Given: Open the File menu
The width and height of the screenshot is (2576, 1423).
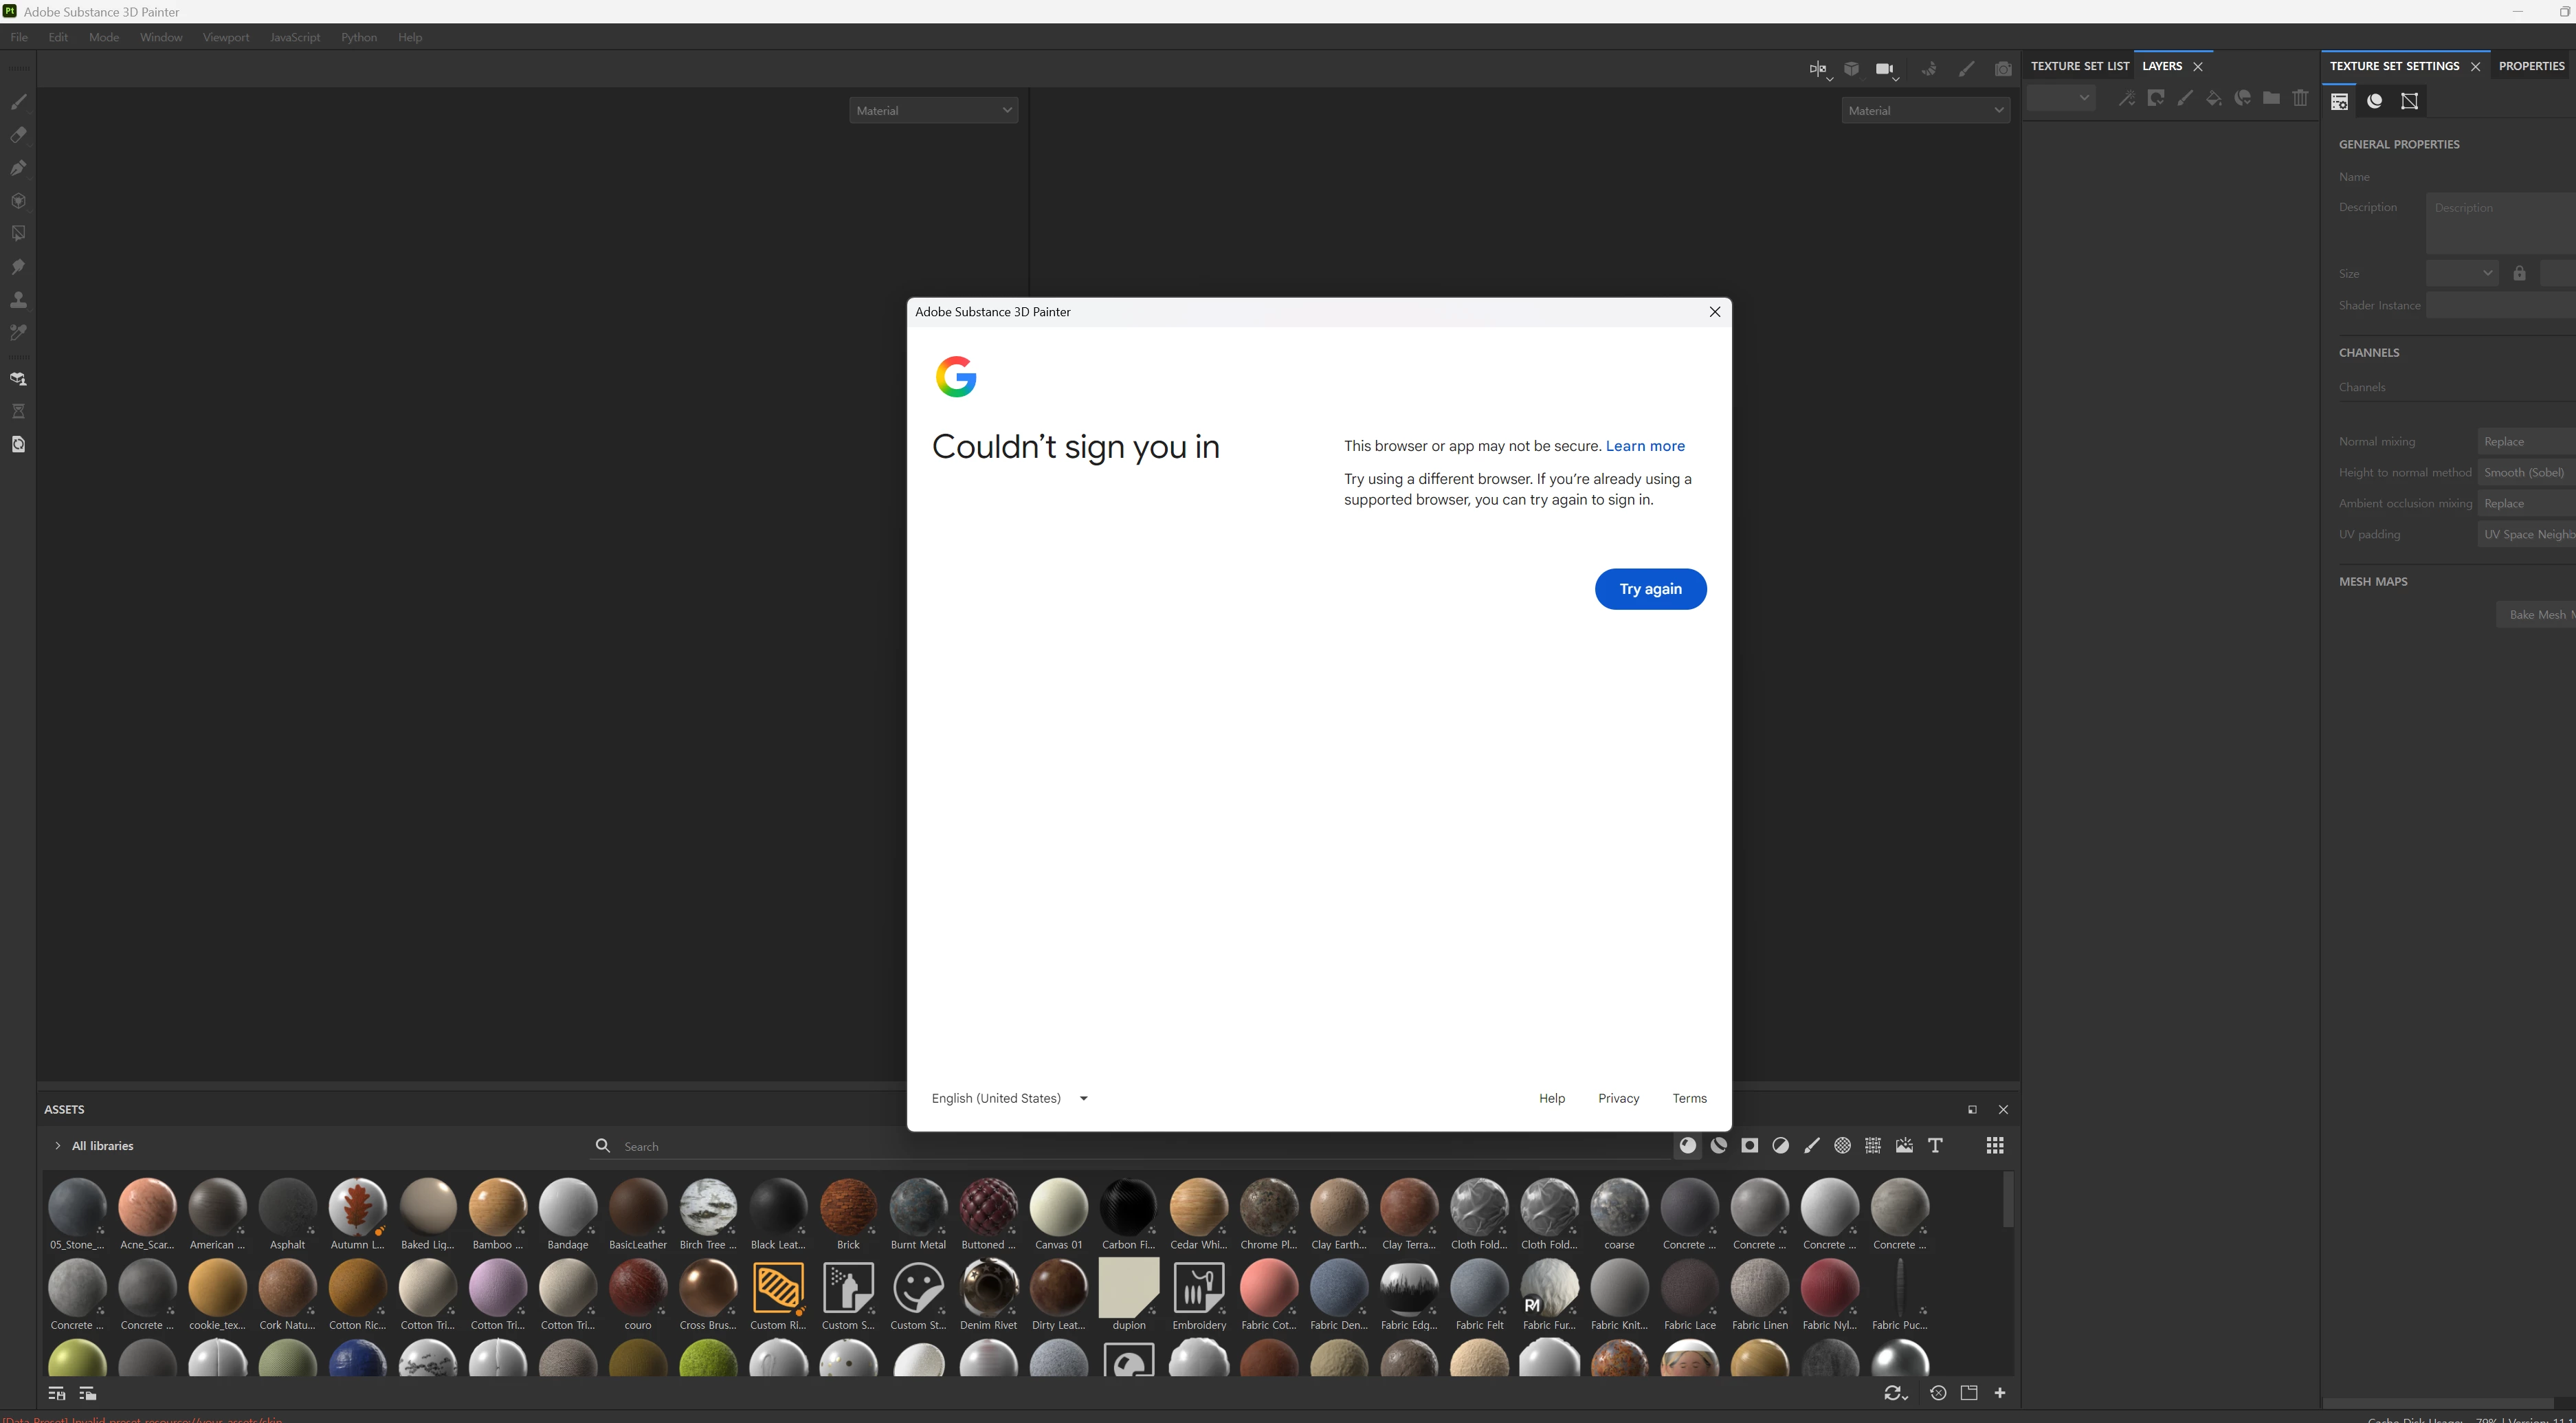Looking at the screenshot, I should click(x=19, y=37).
